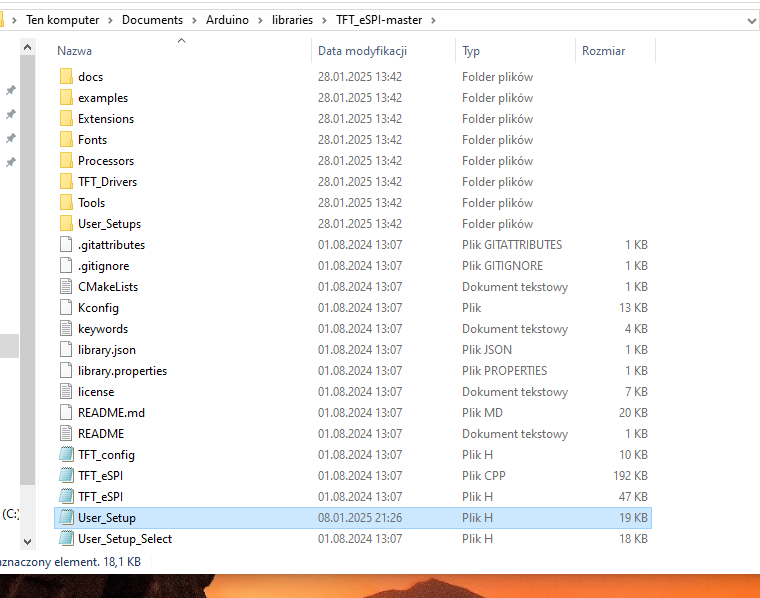Click the first quick access pin icon
Image resolution: width=760 pixels, height=598 pixels.
(x=11, y=90)
